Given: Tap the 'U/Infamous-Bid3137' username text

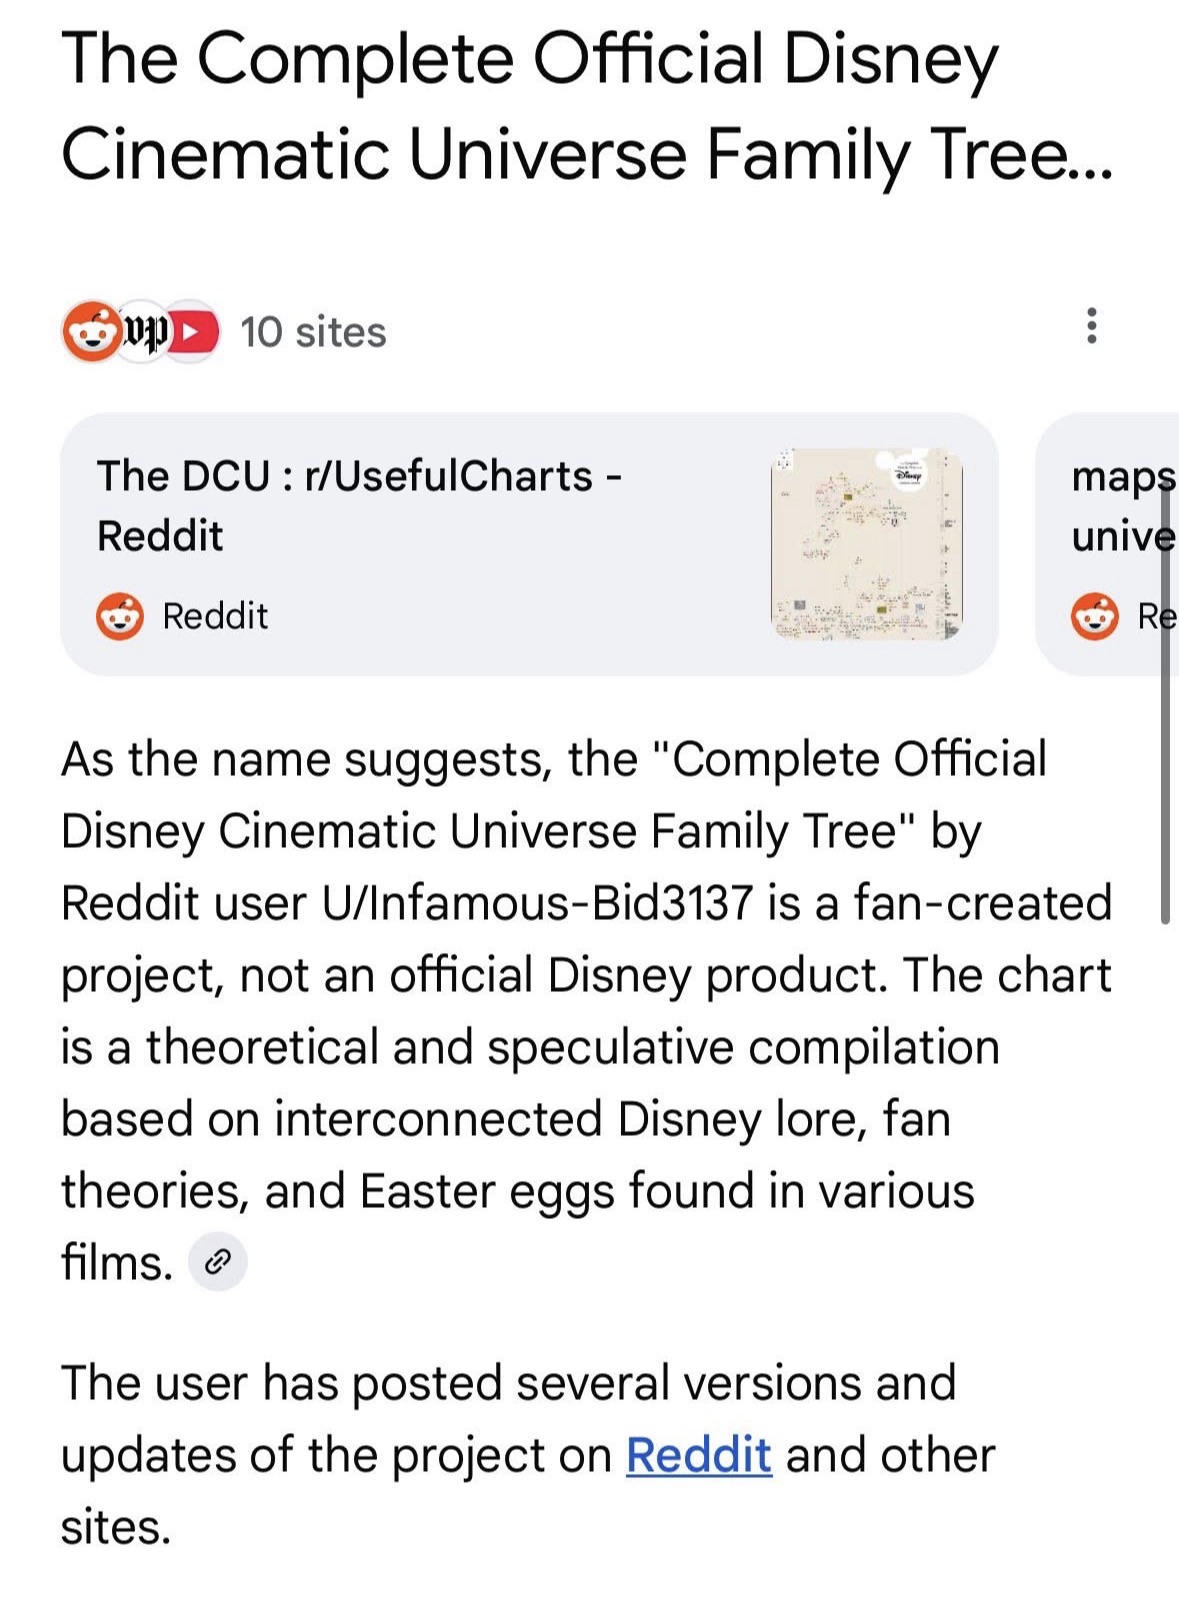Looking at the screenshot, I should tap(537, 903).
